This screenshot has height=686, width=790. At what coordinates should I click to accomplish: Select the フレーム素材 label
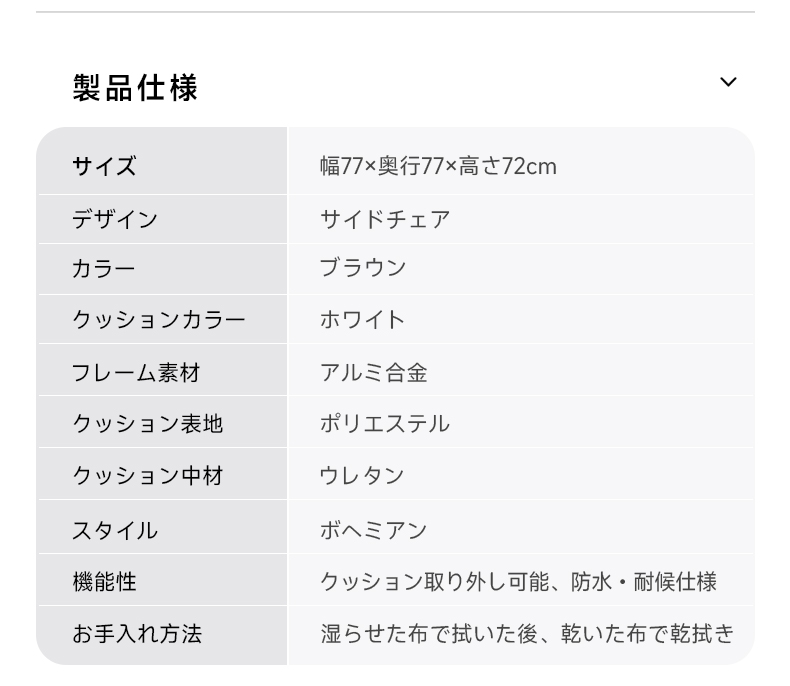(136, 373)
